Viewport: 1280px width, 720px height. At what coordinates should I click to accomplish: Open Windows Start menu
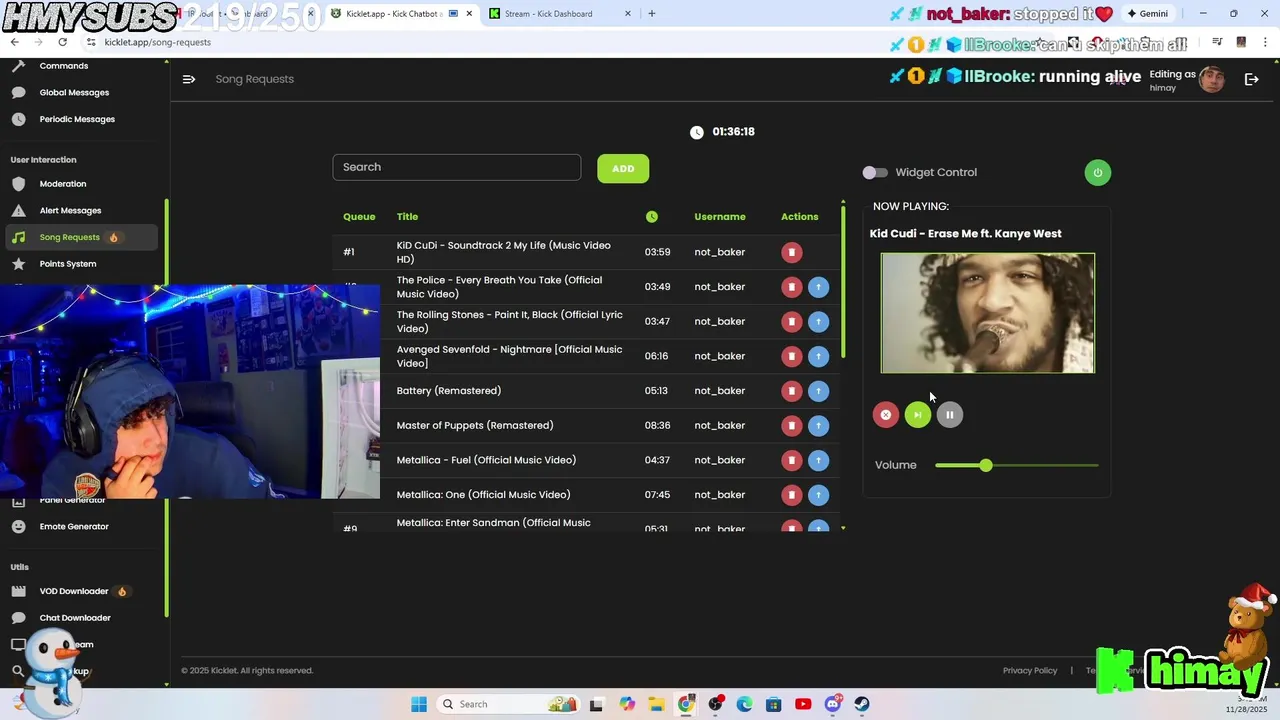pos(419,704)
